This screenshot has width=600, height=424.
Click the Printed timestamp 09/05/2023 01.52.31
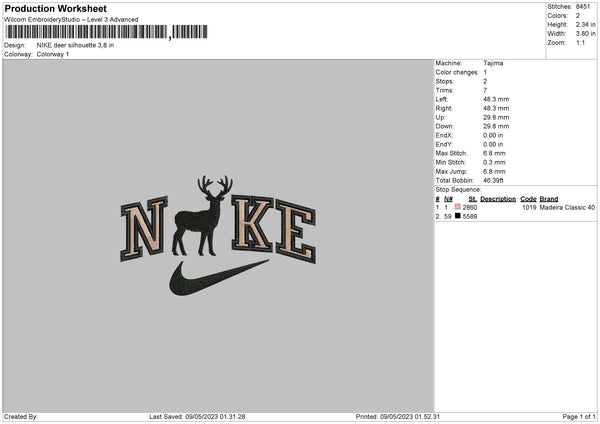pyautogui.click(x=410, y=417)
